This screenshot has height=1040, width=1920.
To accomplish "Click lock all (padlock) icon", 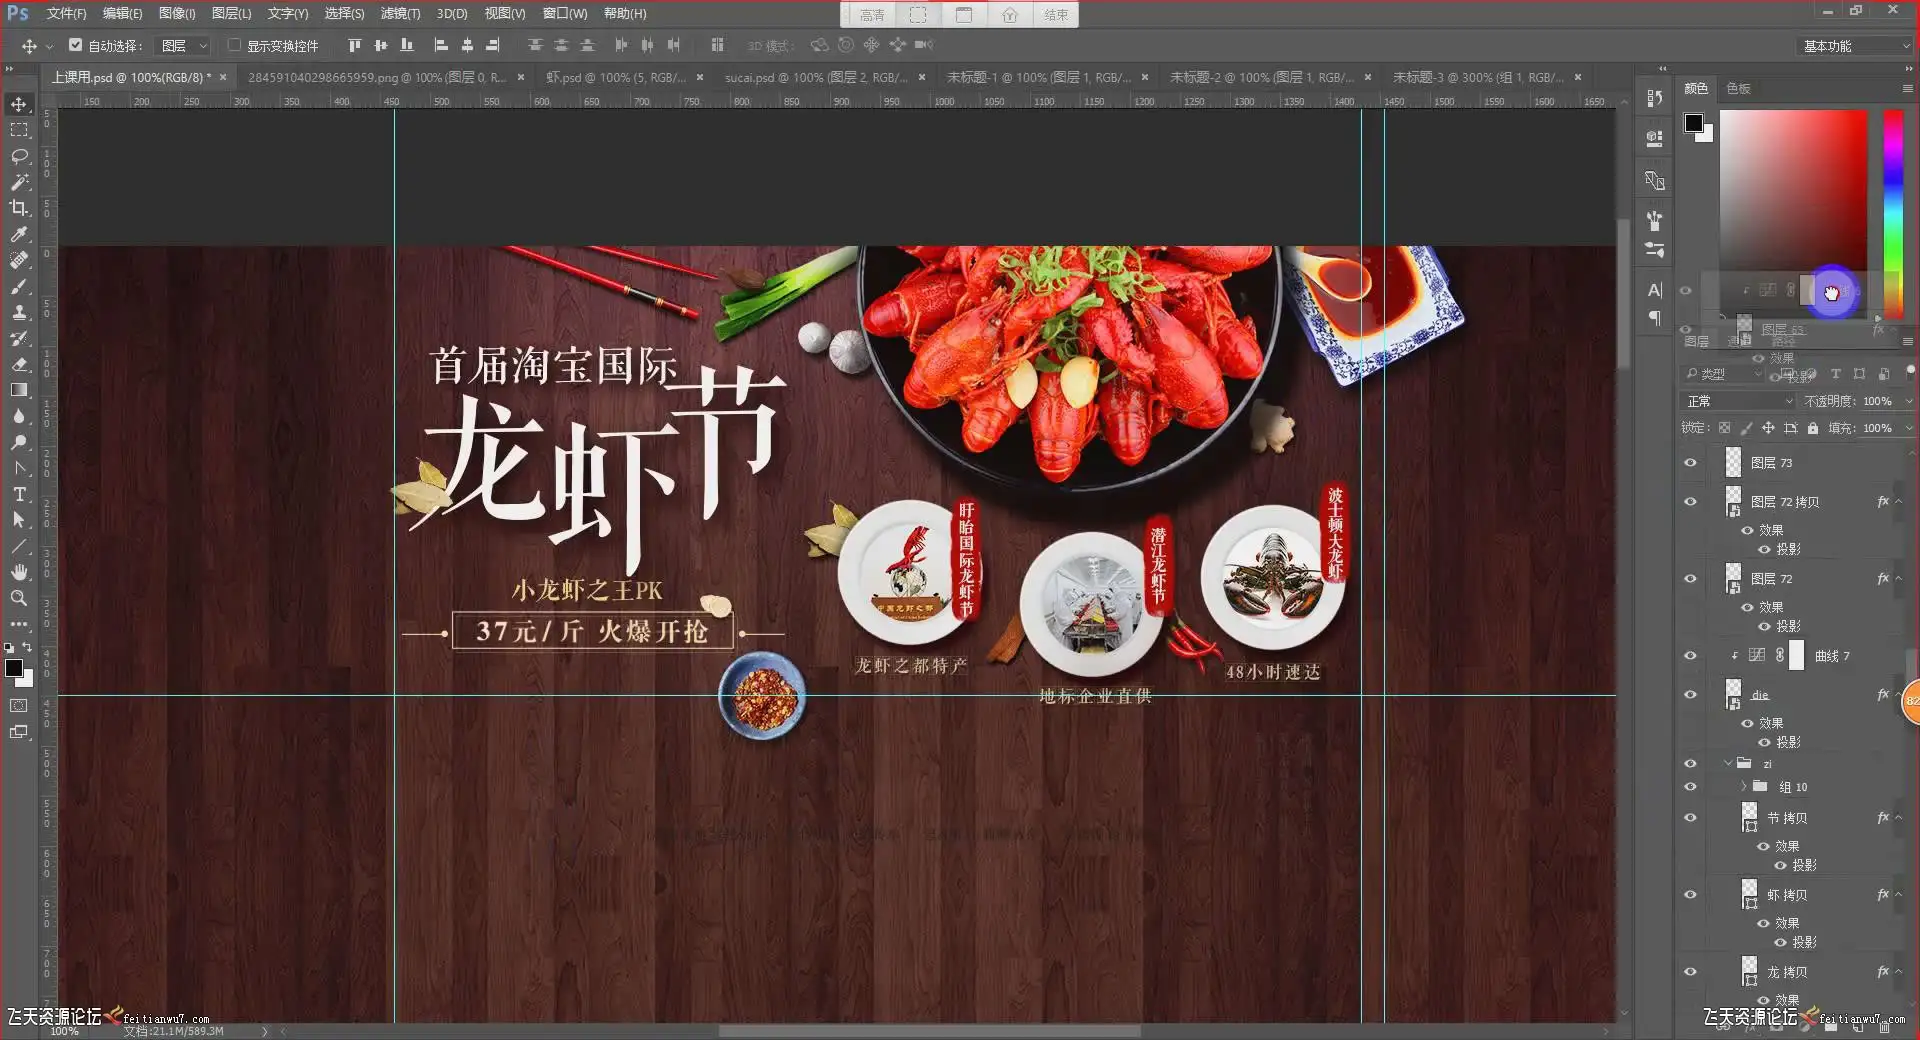I will pos(1813,428).
